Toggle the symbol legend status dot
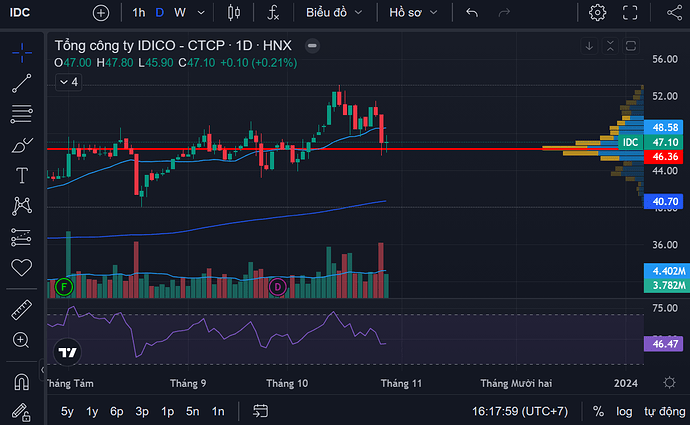Viewport: 690px width, 425px height. pos(312,46)
